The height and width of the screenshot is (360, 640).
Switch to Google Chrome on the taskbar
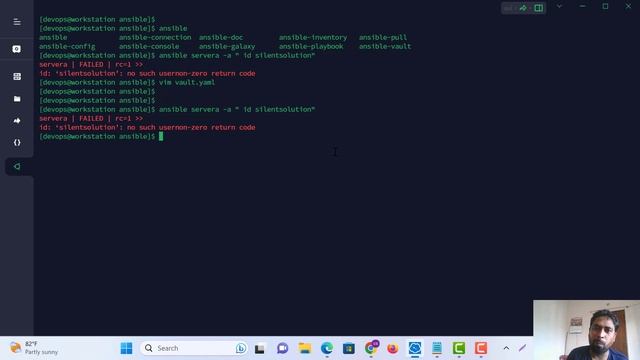click(x=371, y=348)
